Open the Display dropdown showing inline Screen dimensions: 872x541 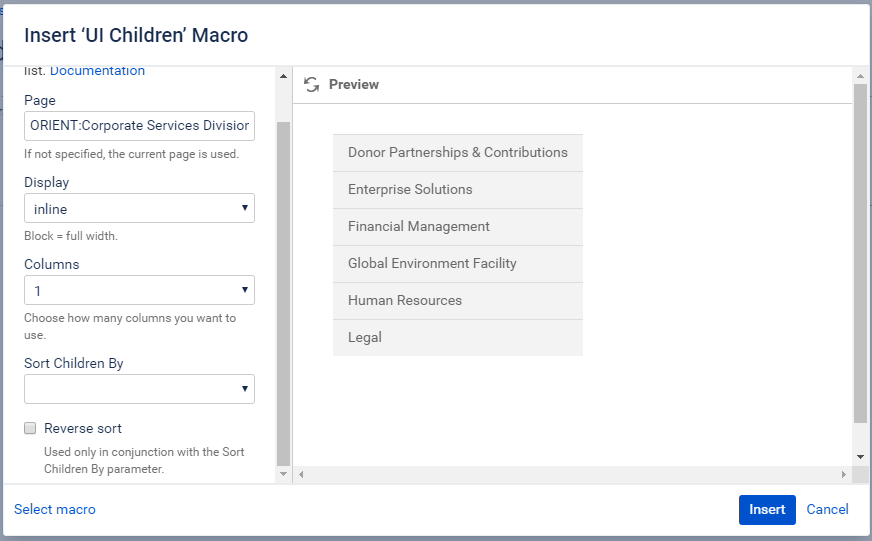pyautogui.click(x=140, y=209)
